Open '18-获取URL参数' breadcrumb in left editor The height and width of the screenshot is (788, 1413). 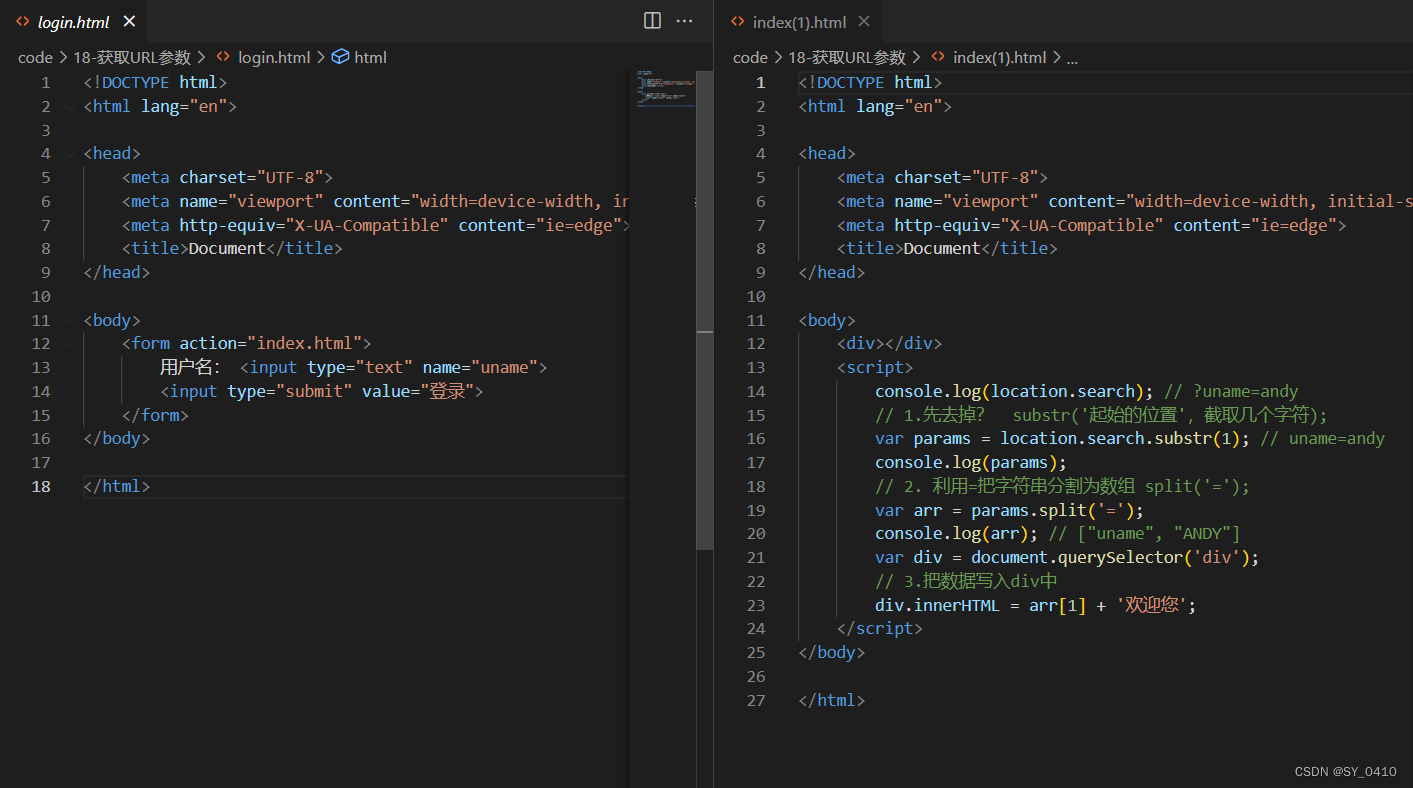(x=132, y=57)
